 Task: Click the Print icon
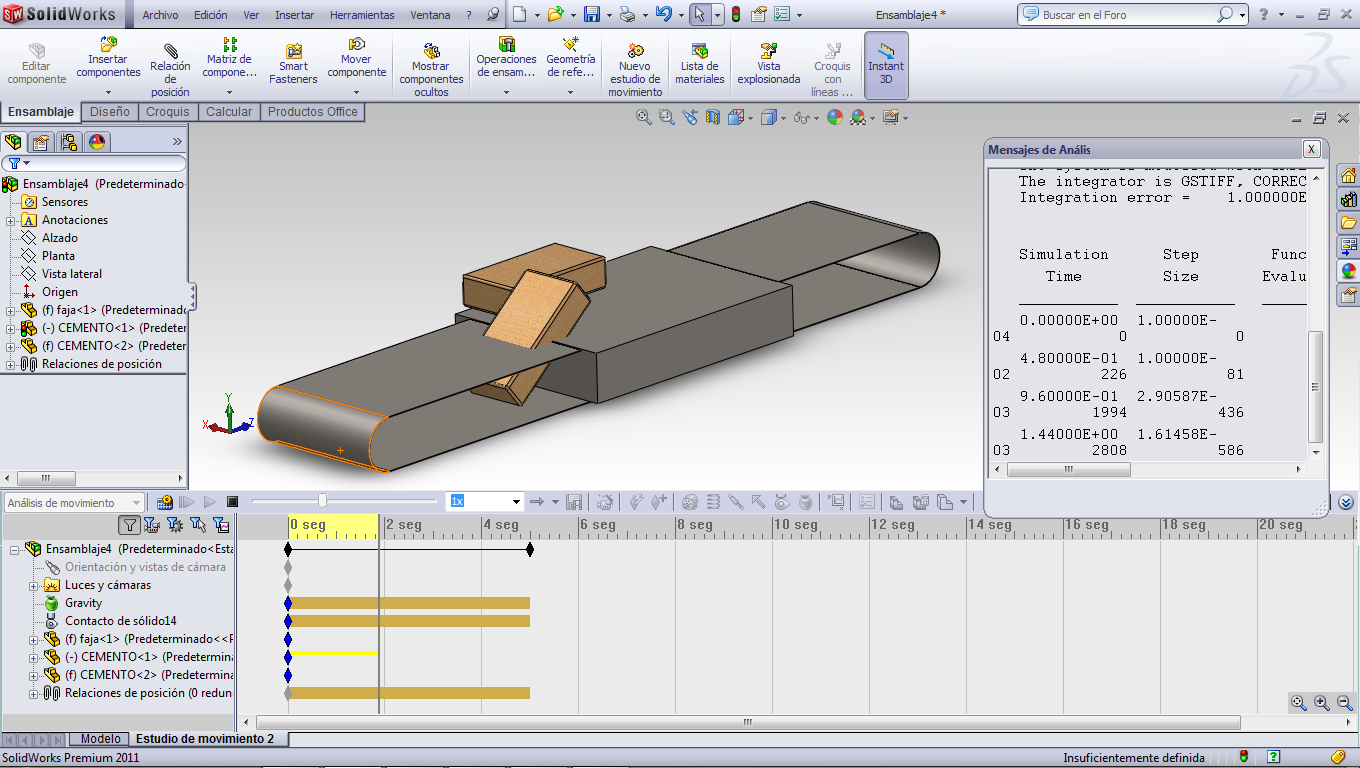627,14
